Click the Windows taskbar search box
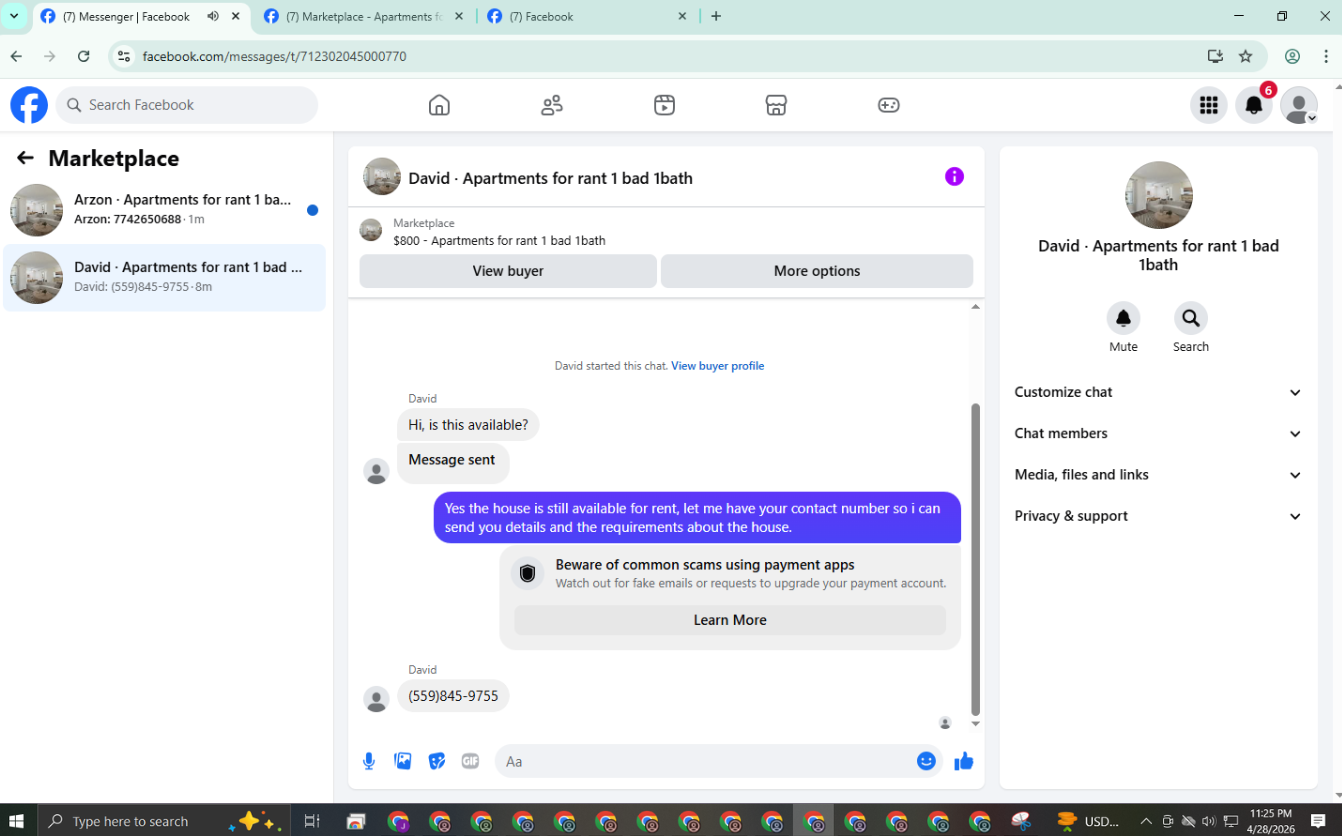 pyautogui.click(x=164, y=821)
